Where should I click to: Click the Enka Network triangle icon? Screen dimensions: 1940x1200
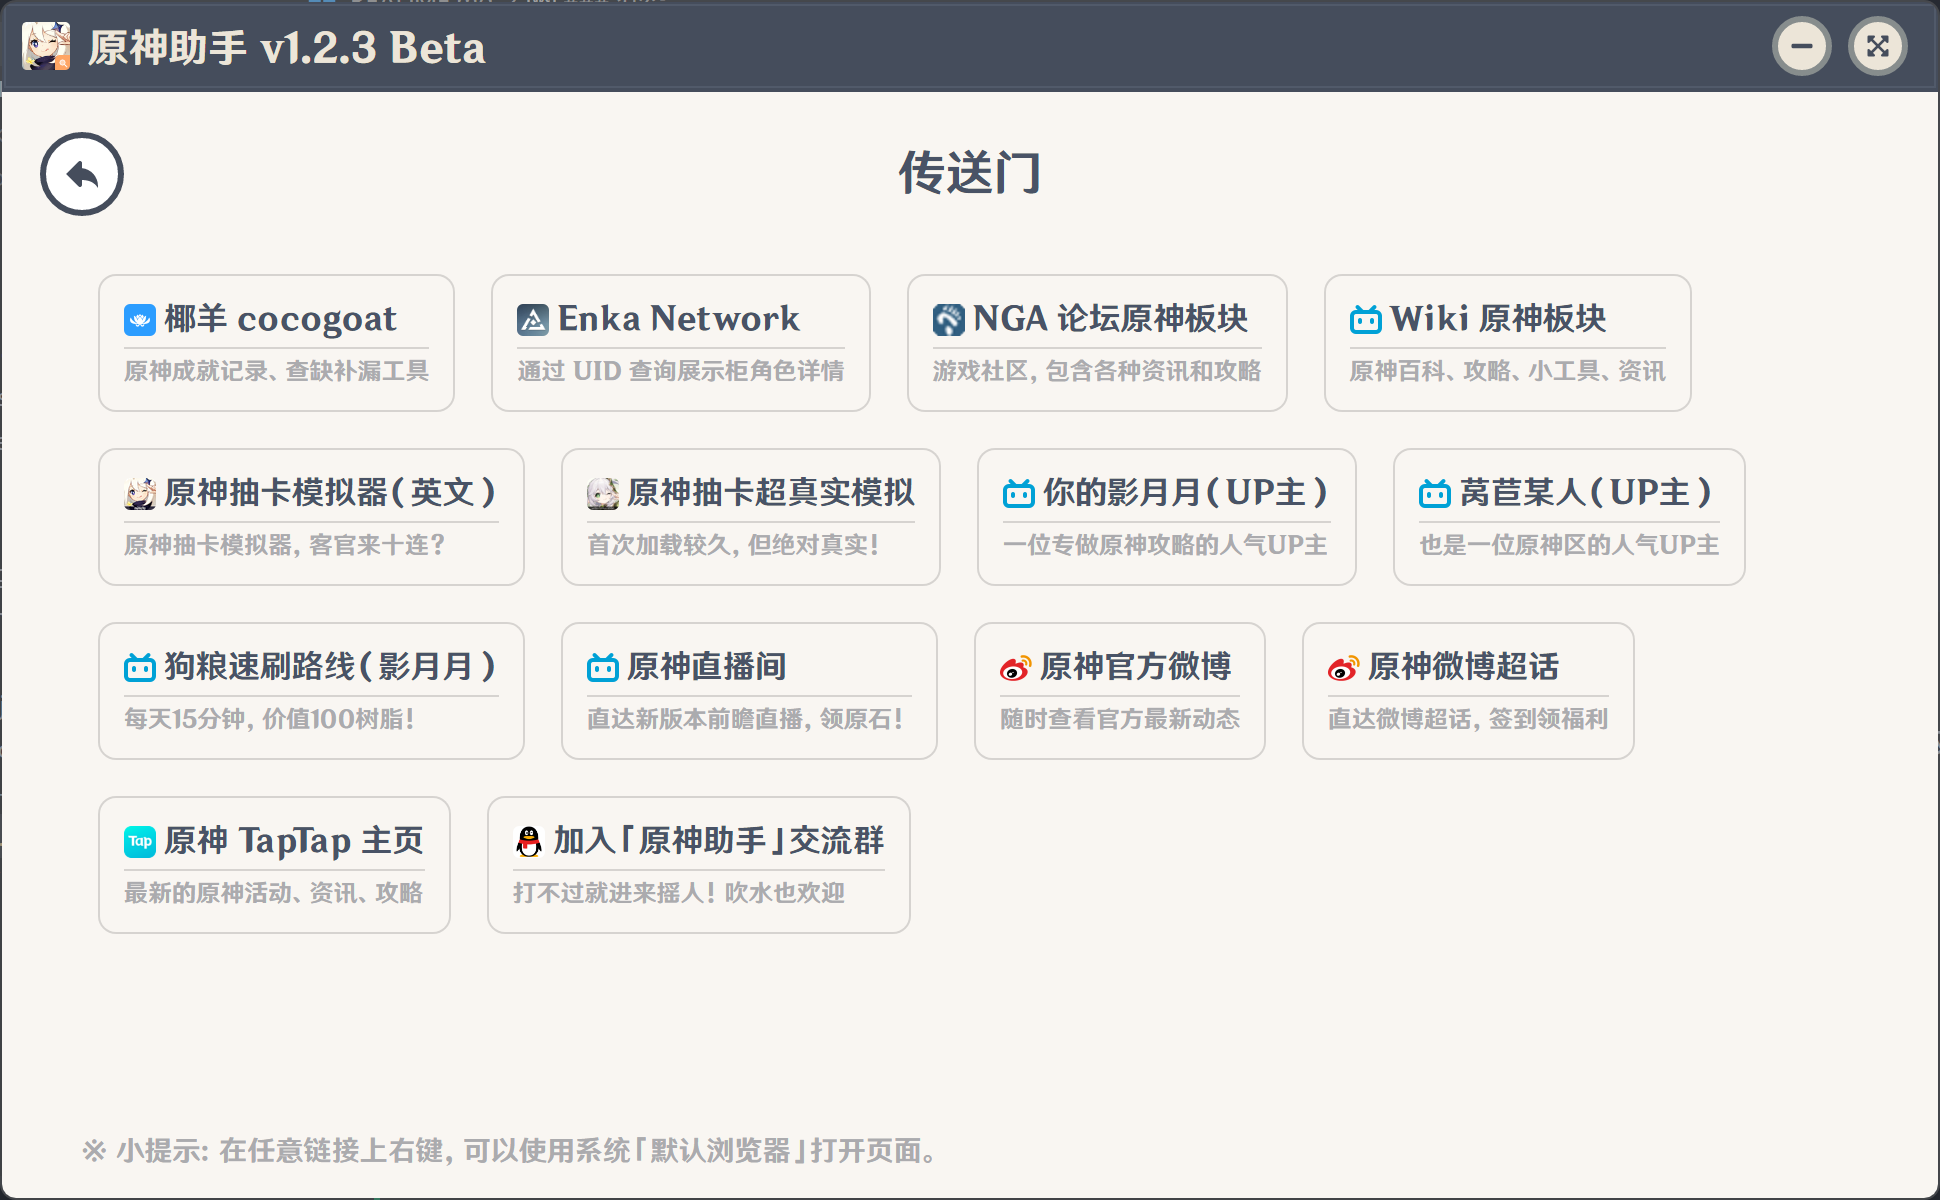533,320
